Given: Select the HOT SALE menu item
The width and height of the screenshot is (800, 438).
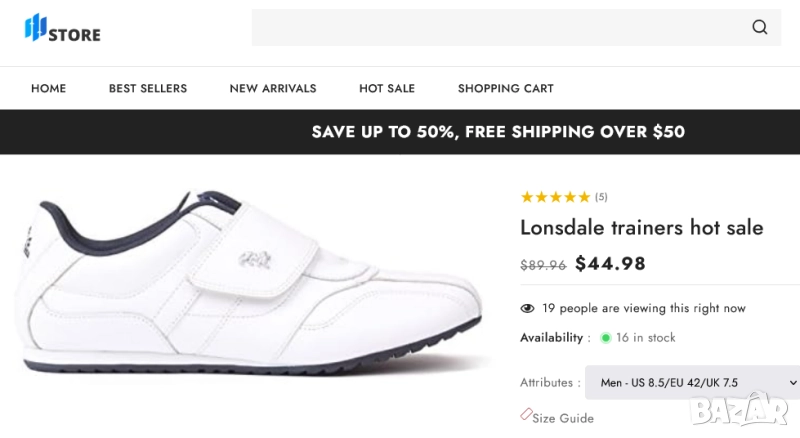Looking at the screenshot, I should pyautogui.click(x=387, y=88).
